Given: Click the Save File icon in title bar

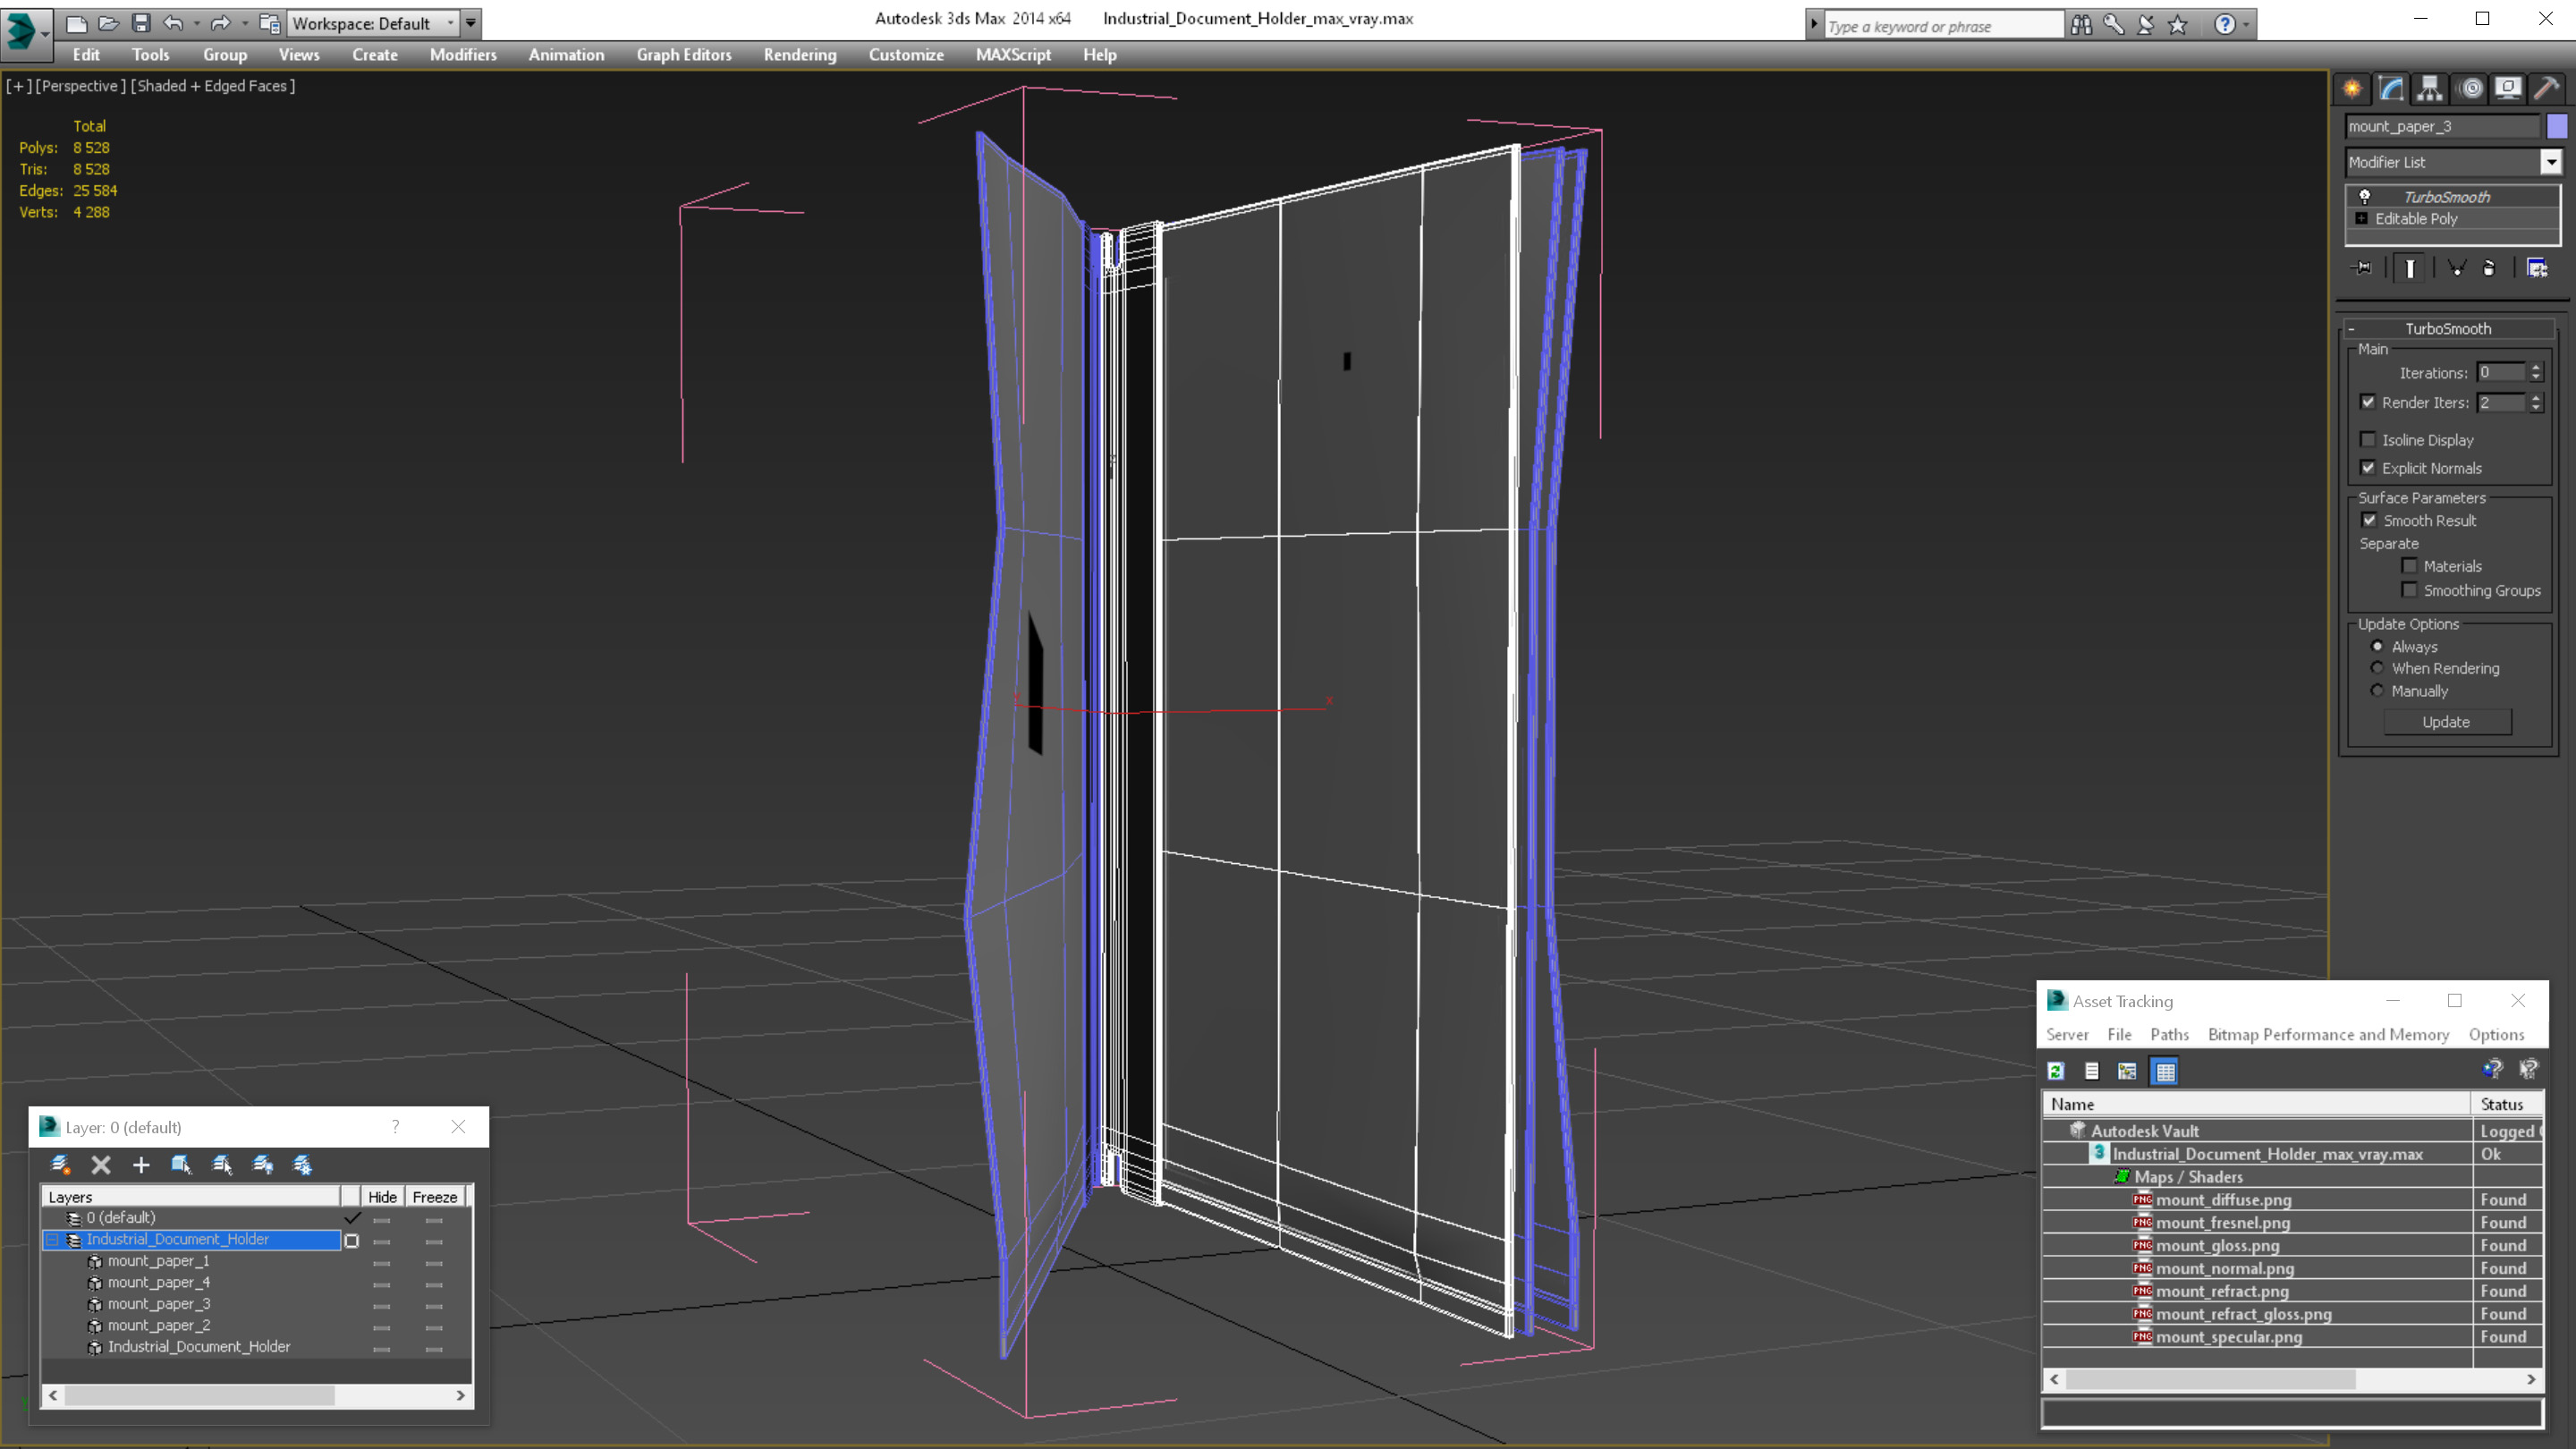Looking at the screenshot, I should [x=141, y=23].
